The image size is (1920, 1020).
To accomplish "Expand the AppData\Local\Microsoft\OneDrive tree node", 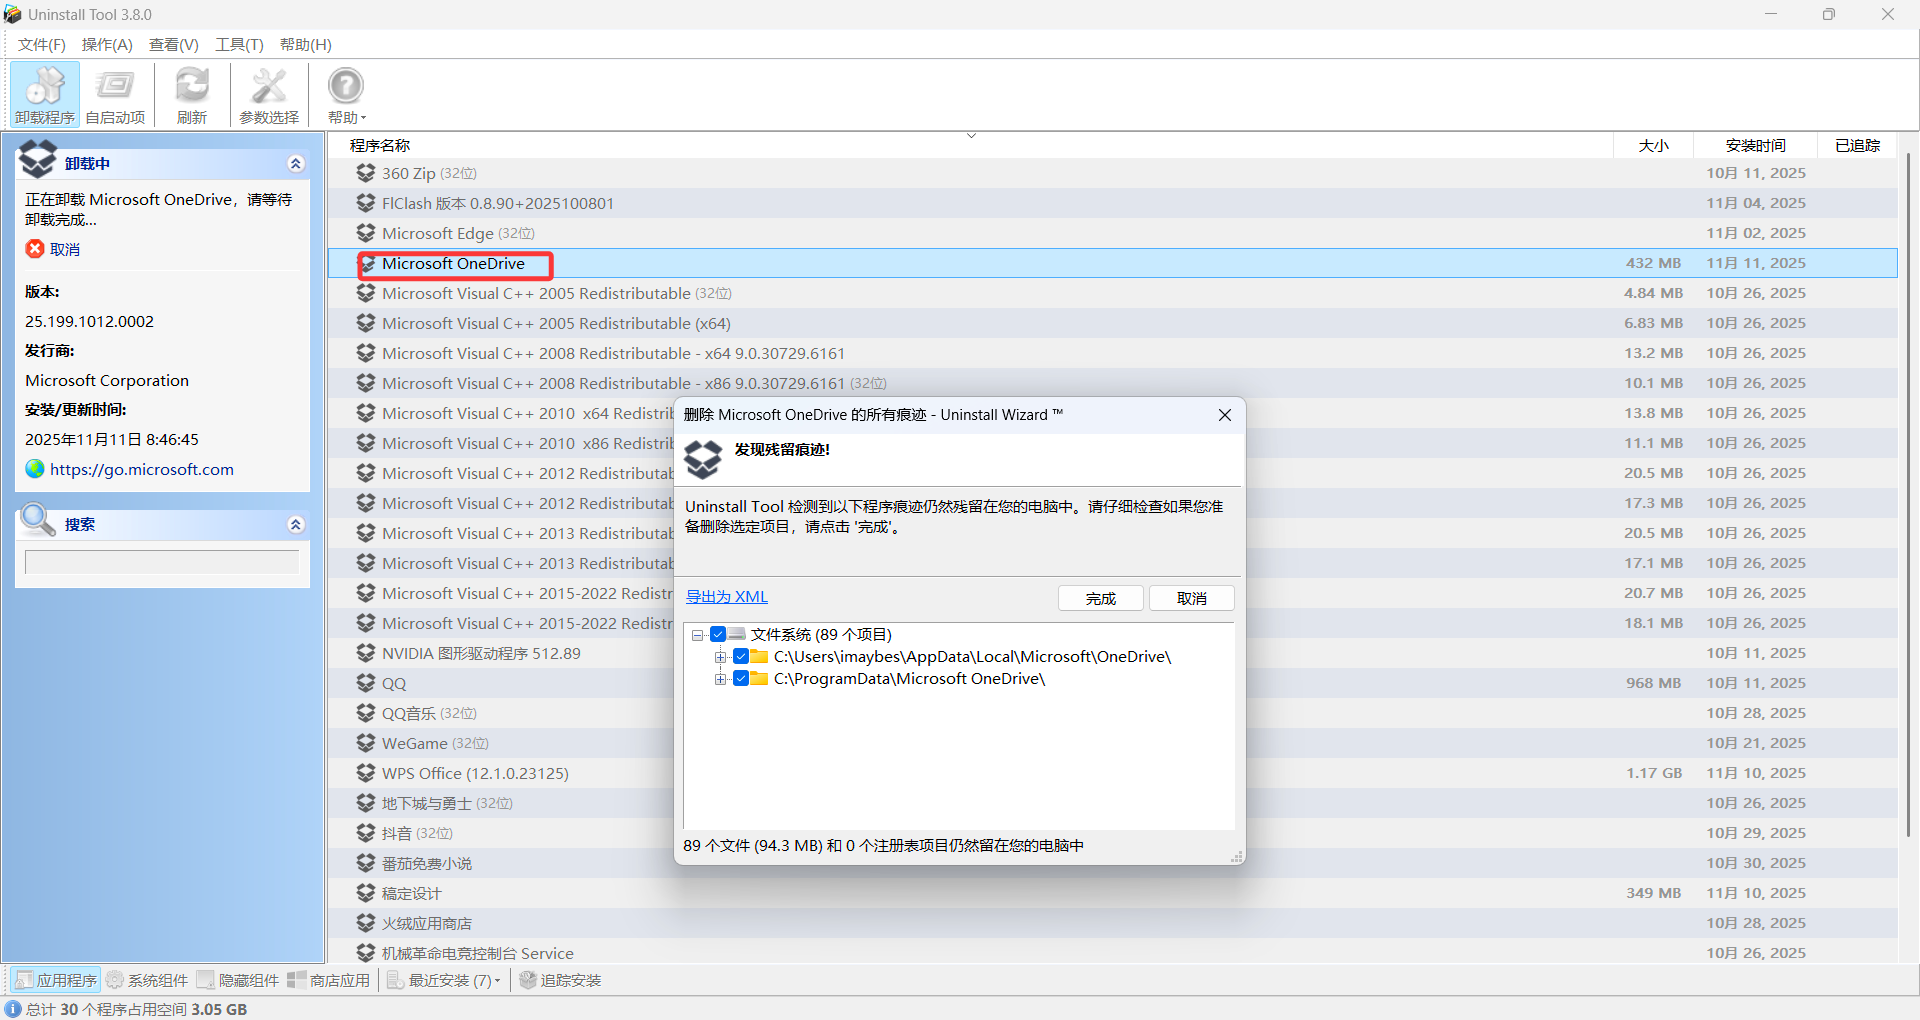I will click(x=720, y=656).
